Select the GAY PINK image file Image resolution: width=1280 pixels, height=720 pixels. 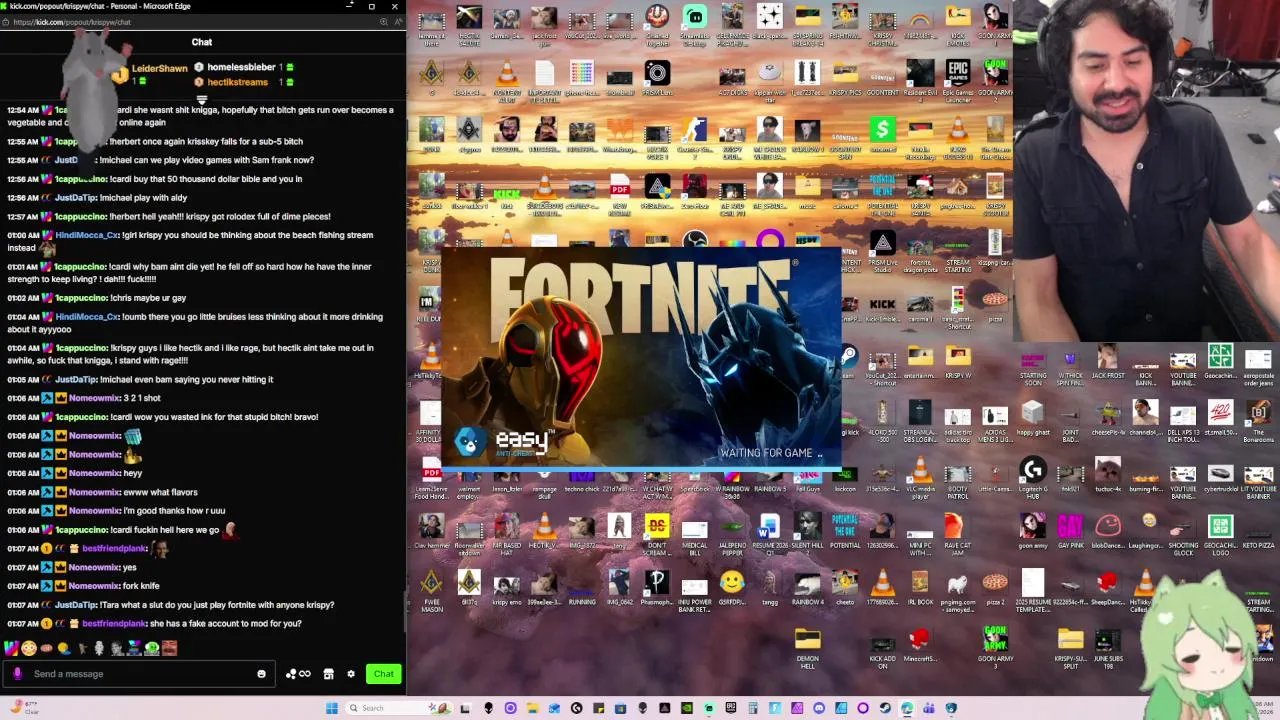click(x=1070, y=533)
